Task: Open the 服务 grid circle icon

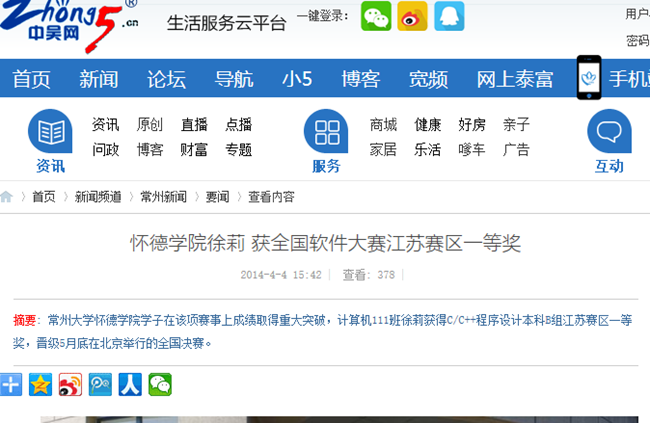Action: 325,132
